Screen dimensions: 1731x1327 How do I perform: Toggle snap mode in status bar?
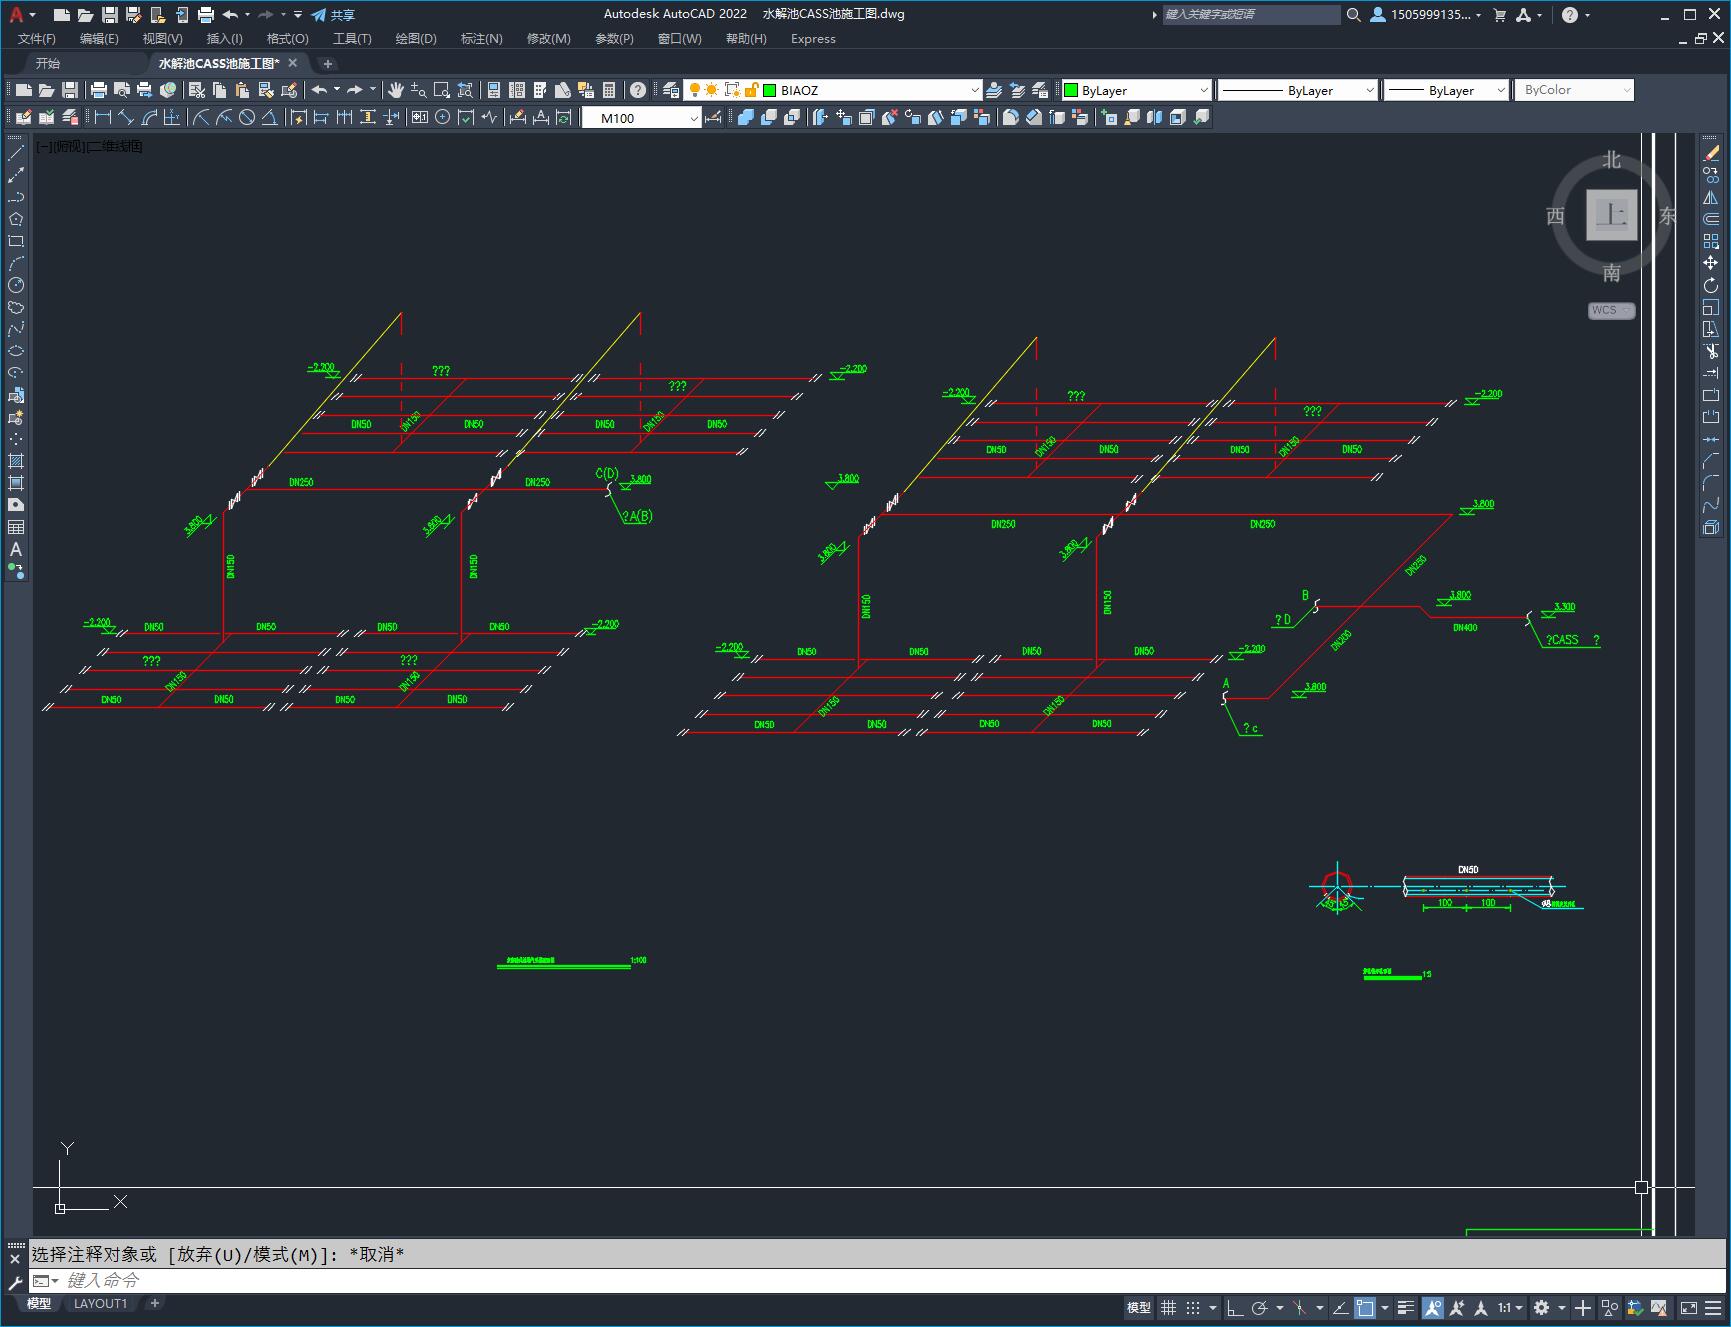tap(1193, 1308)
